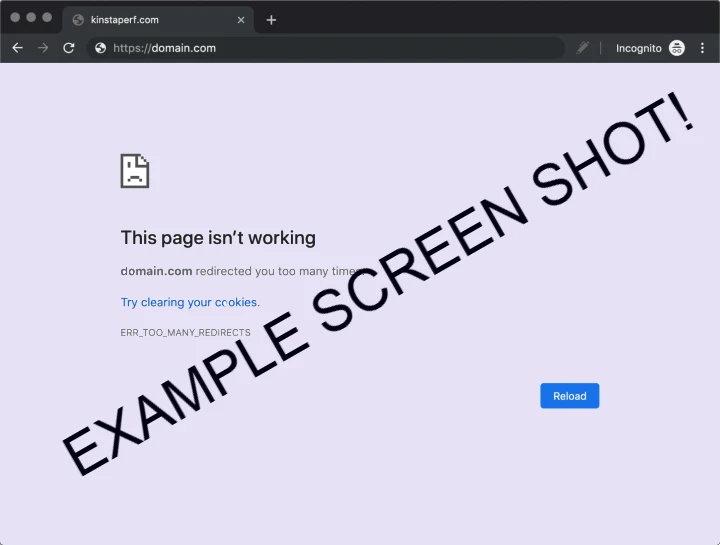
Task: Click the maximize window button
Action: 47,17
